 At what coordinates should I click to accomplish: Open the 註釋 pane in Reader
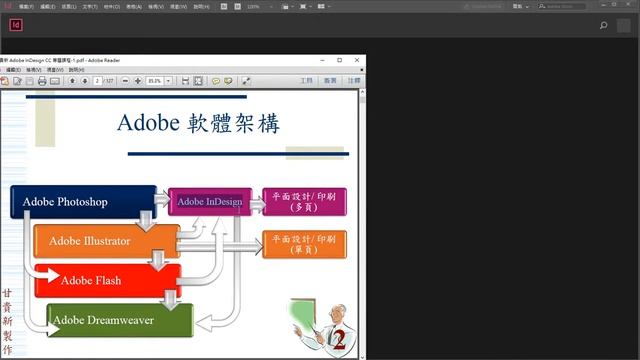pos(354,81)
